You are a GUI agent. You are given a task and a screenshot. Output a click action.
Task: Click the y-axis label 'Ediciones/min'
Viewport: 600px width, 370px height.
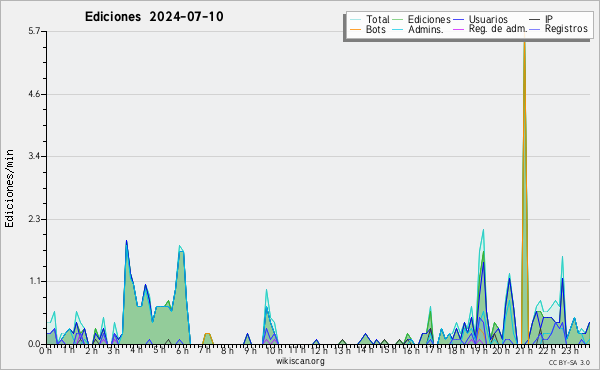(x=9, y=188)
